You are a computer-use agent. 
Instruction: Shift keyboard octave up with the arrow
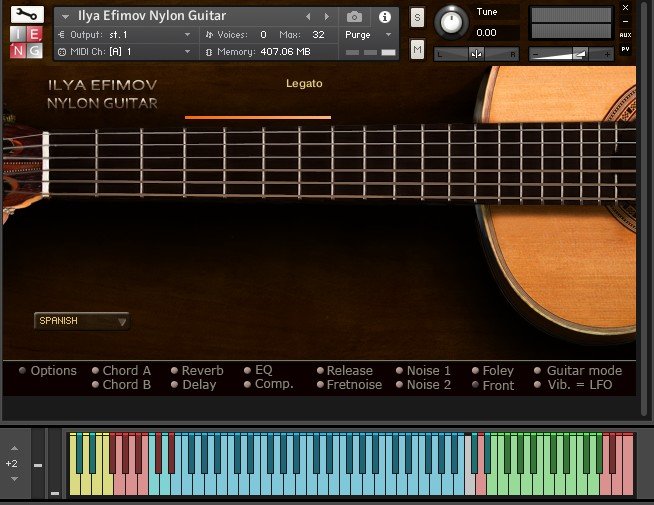(x=14, y=448)
